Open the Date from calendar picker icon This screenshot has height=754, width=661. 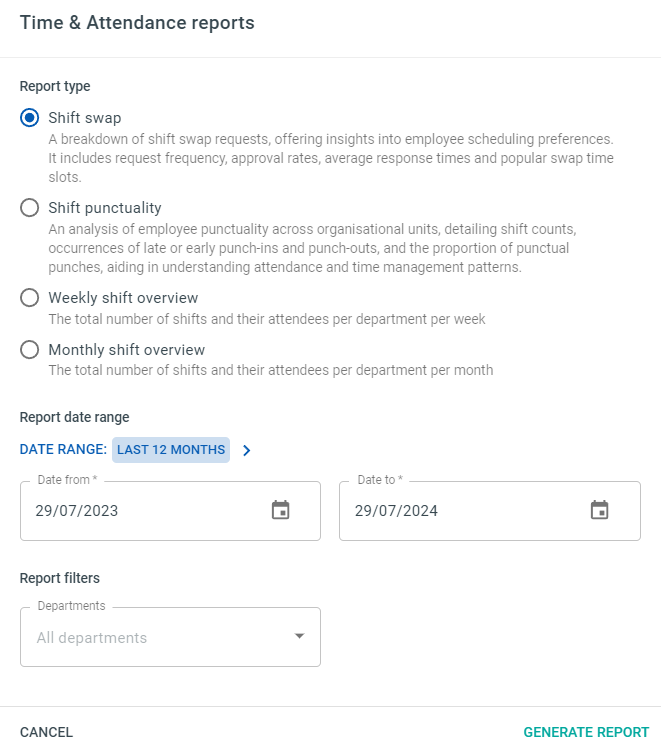coord(280,510)
